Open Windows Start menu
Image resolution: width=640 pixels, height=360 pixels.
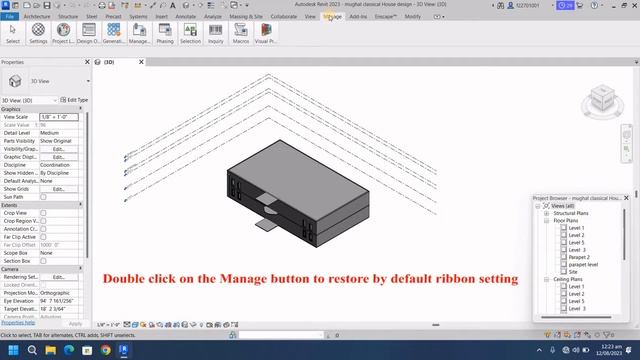[x=13, y=350]
